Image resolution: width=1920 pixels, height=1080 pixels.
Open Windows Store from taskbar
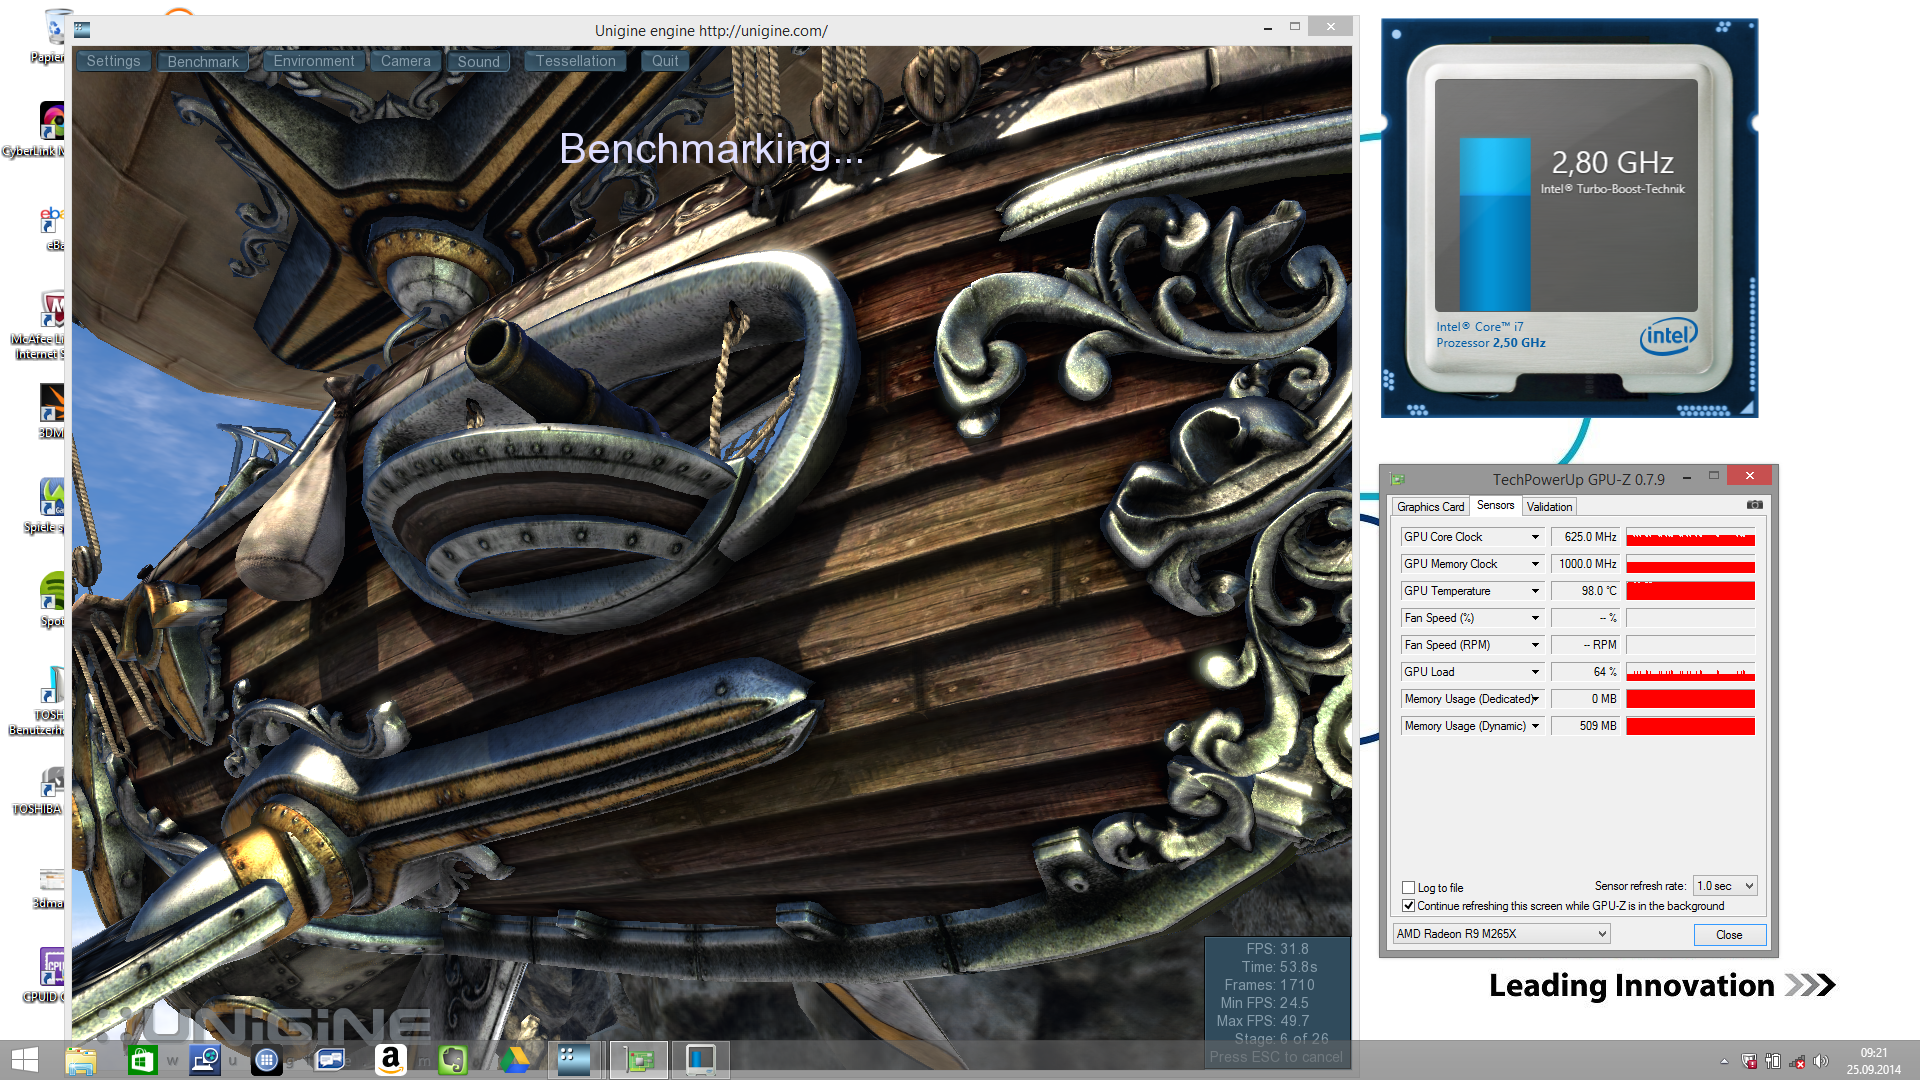click(x=142, y=1060)
